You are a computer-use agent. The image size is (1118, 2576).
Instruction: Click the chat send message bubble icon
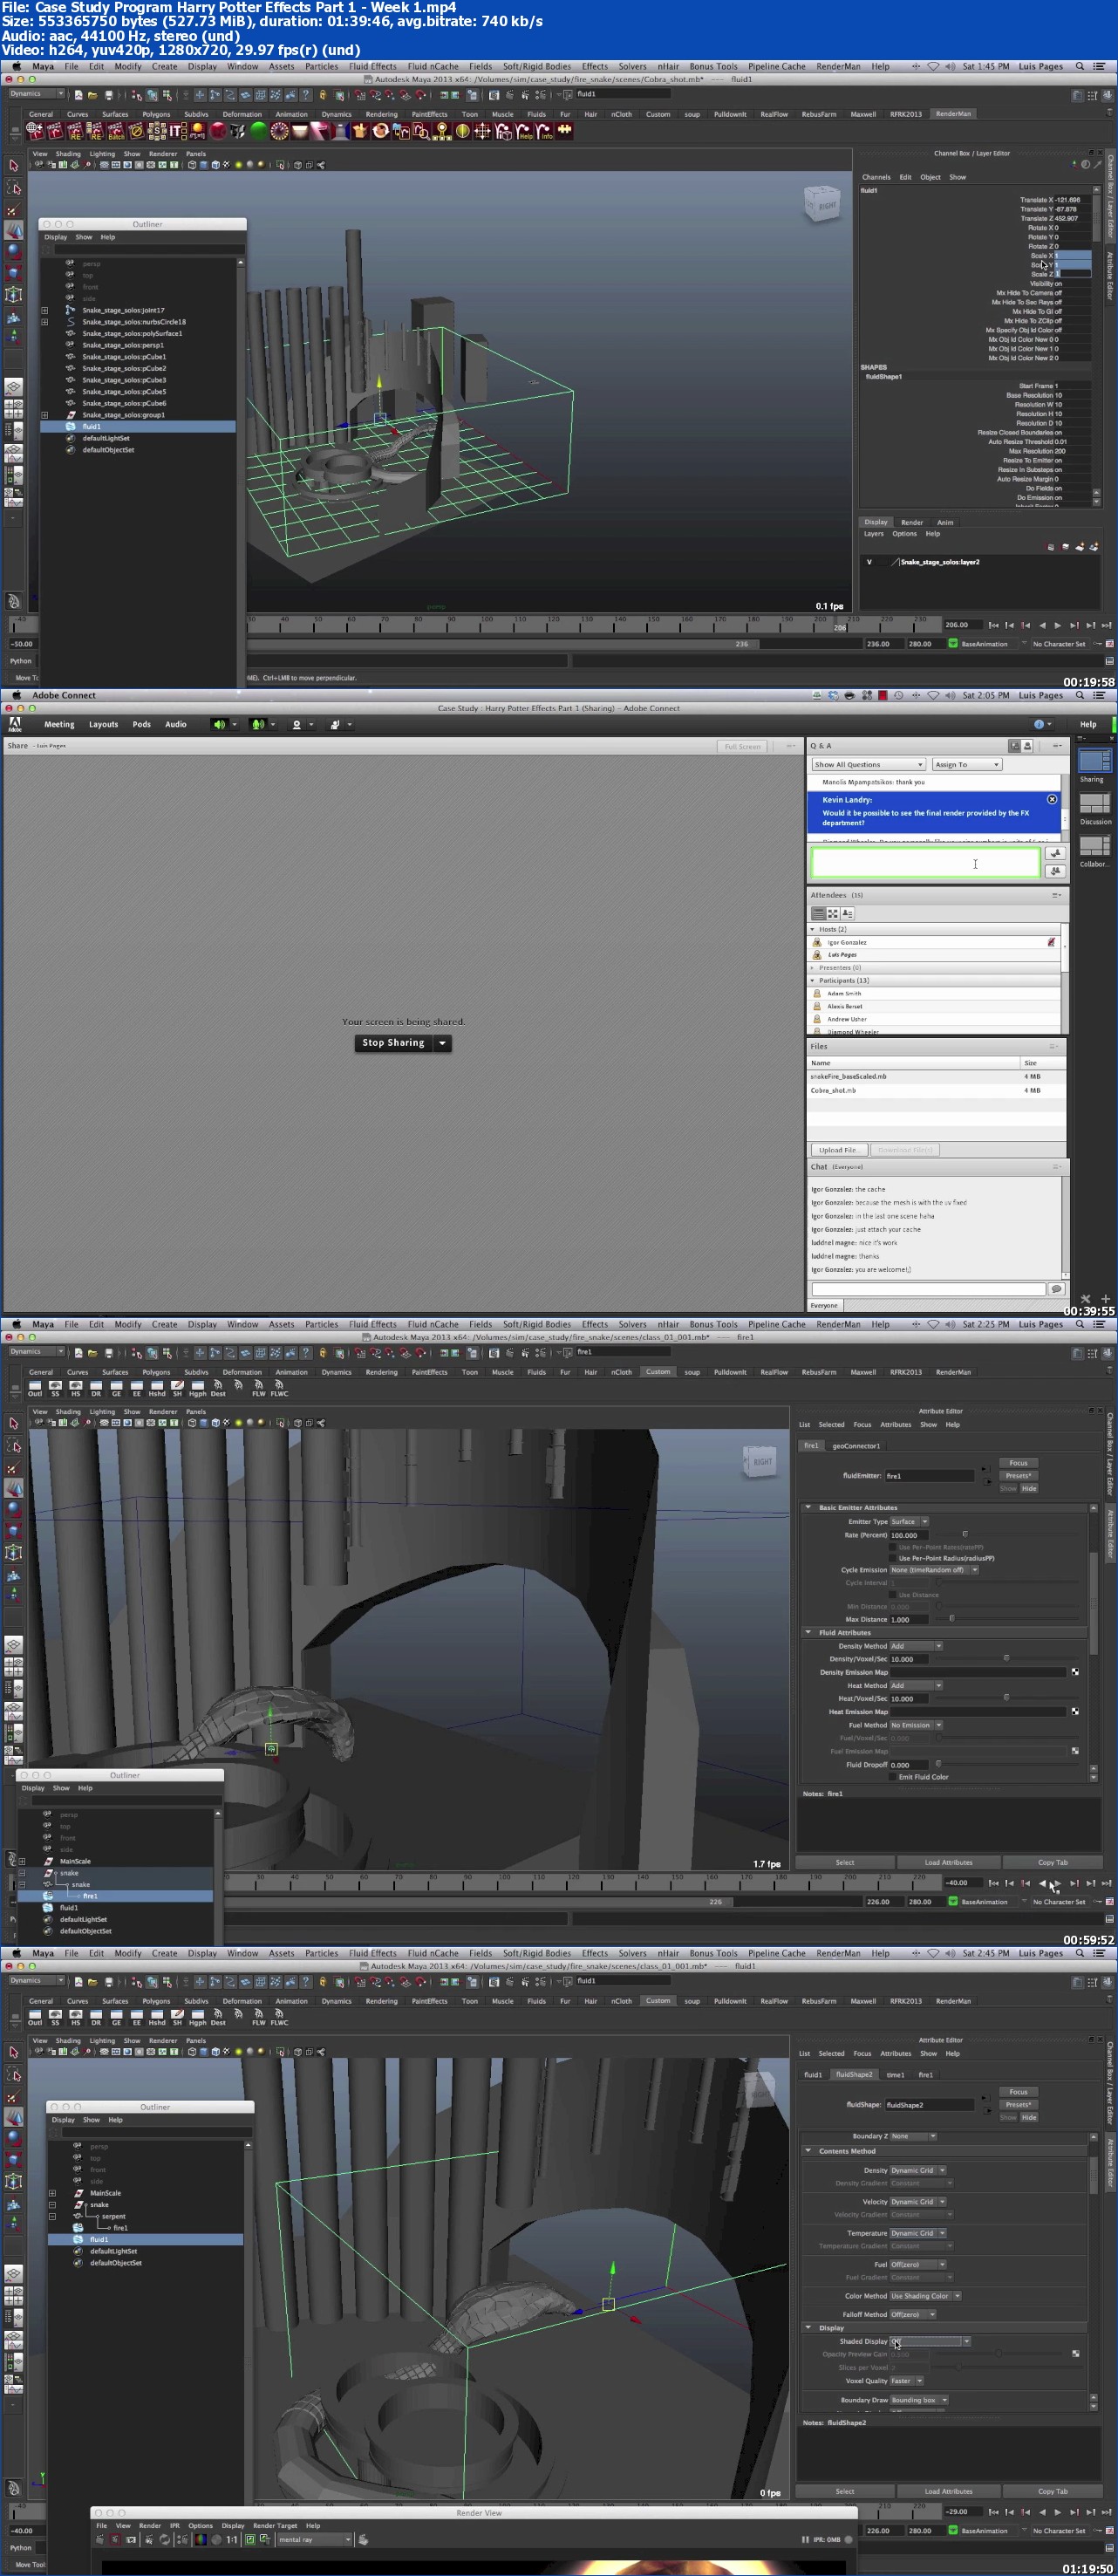point(1056,1289)
